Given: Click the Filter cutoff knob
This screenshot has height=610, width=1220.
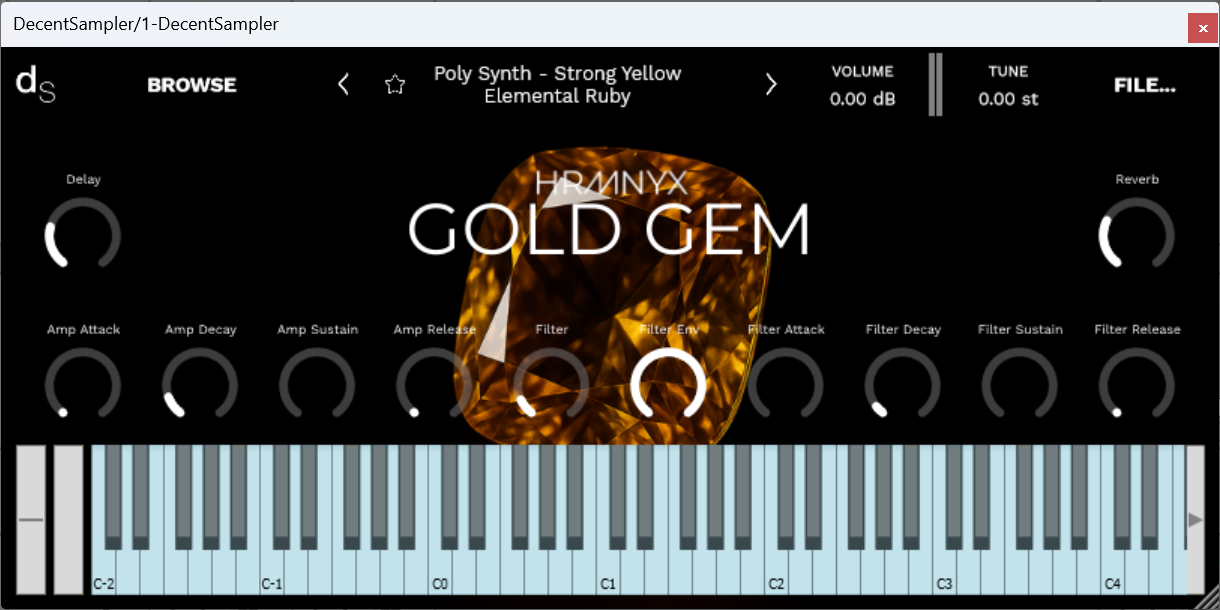Looking at the screenshot, I should coord(551,386).
